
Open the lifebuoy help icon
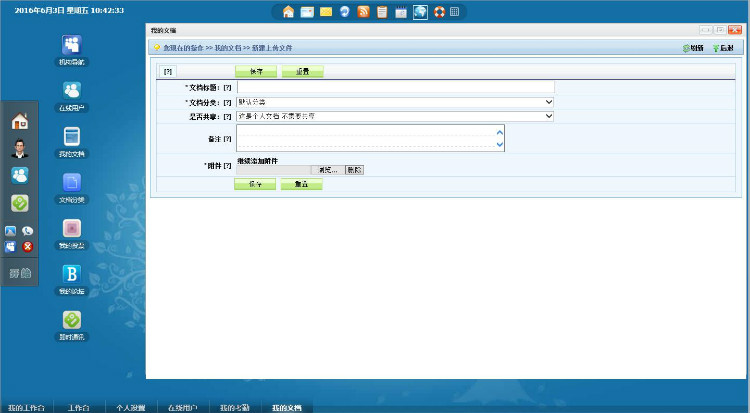pos(439,12)
